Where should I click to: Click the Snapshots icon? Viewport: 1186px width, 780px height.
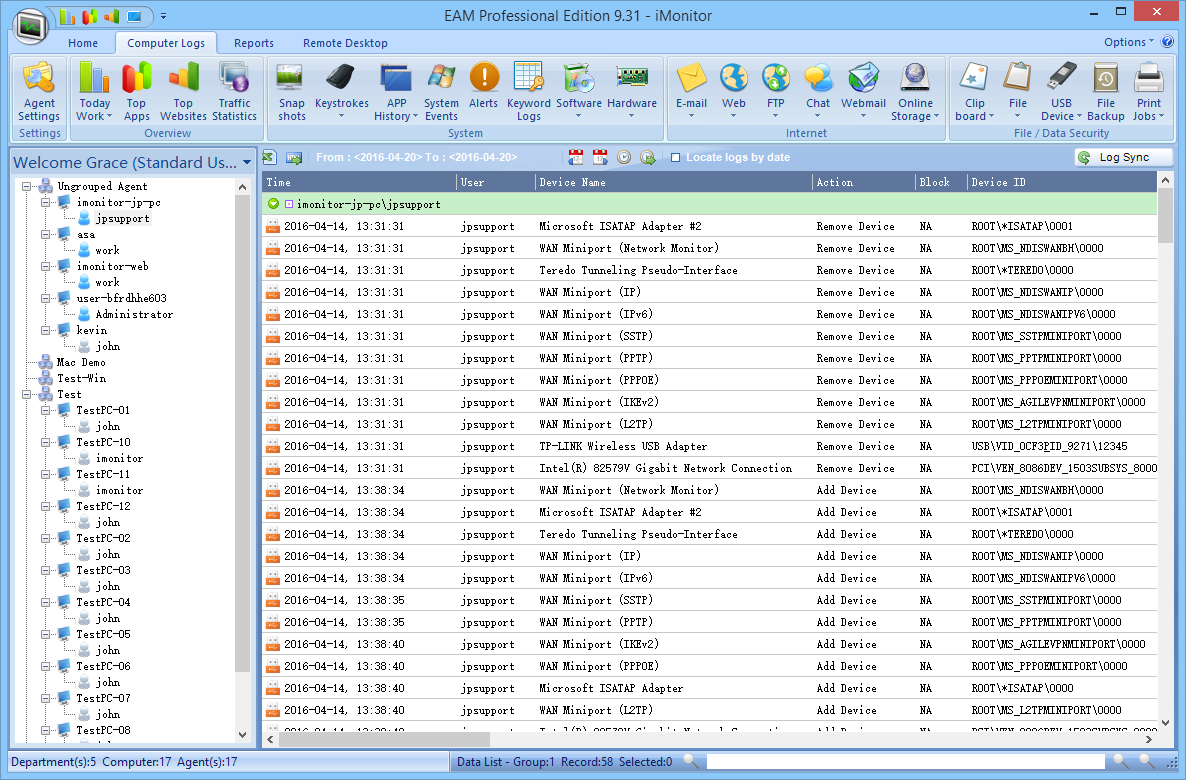292,91
